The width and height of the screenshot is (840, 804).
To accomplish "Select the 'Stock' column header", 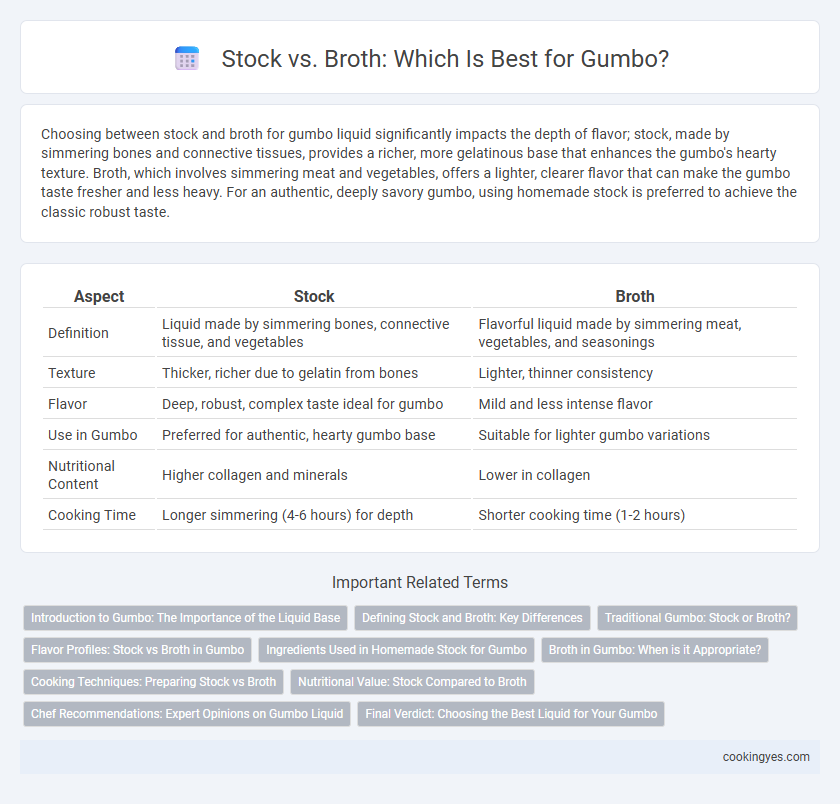I will coord(314,296).
